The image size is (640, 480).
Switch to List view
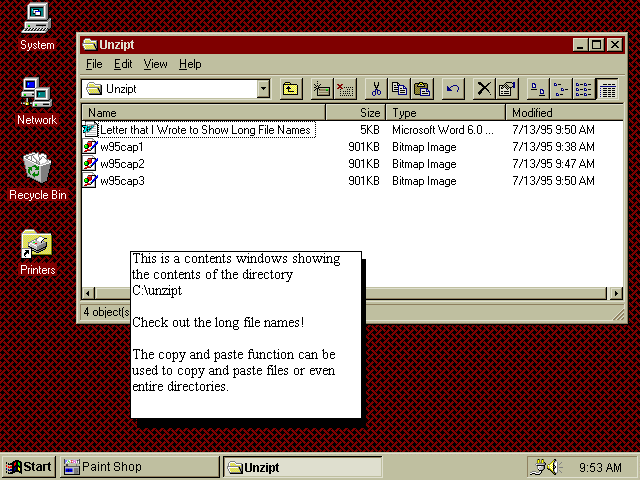584,89
